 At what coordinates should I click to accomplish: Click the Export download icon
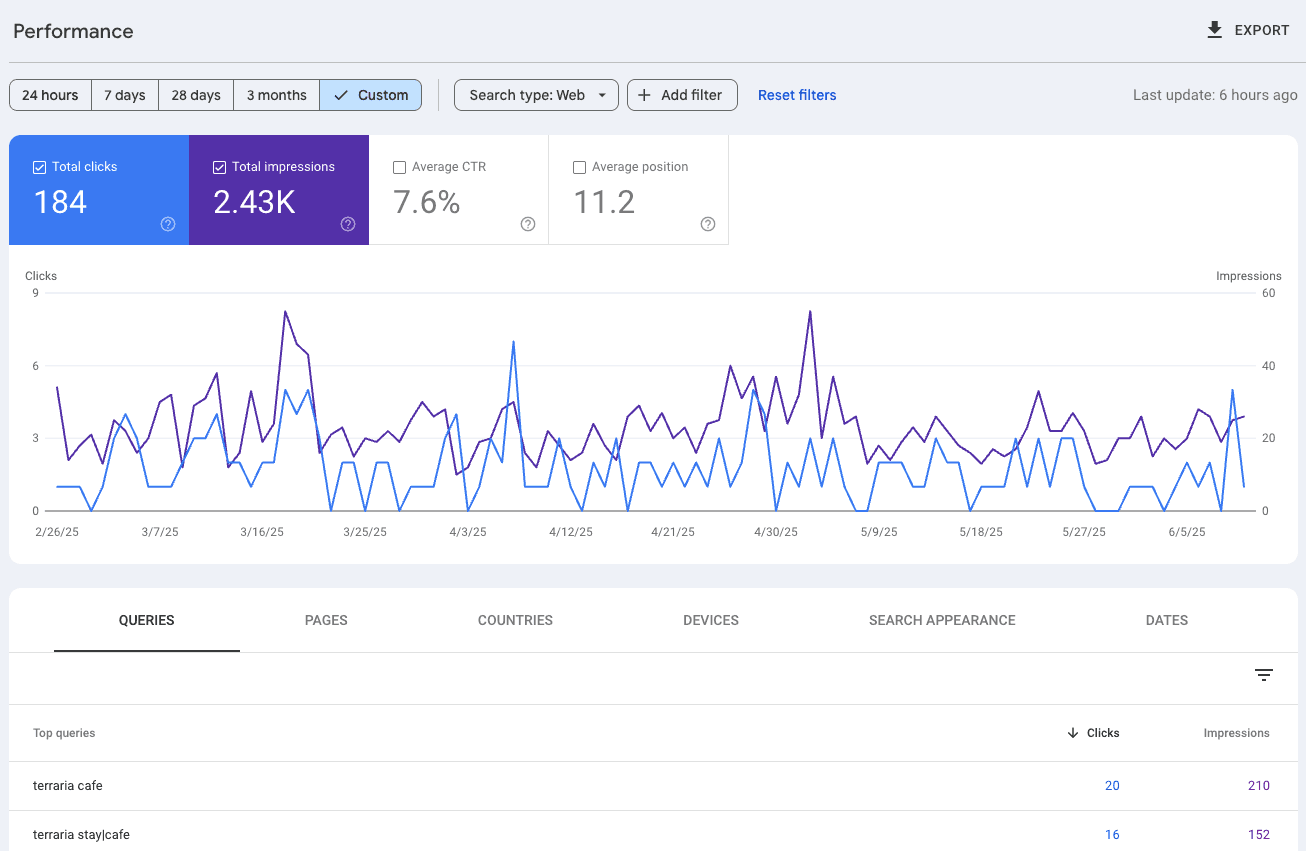1215,30
